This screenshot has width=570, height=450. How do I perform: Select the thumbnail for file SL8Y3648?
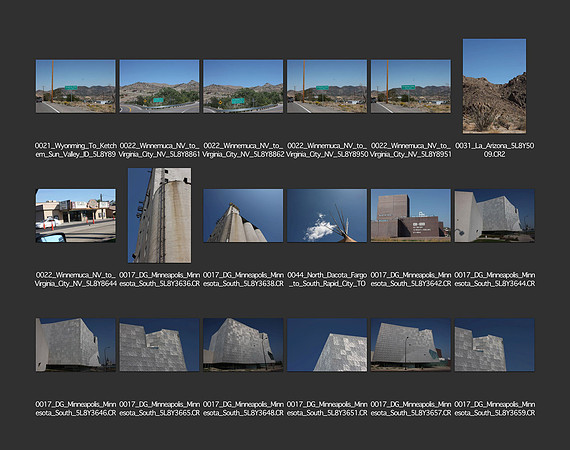pyautogui.click(x=243, y=345)
